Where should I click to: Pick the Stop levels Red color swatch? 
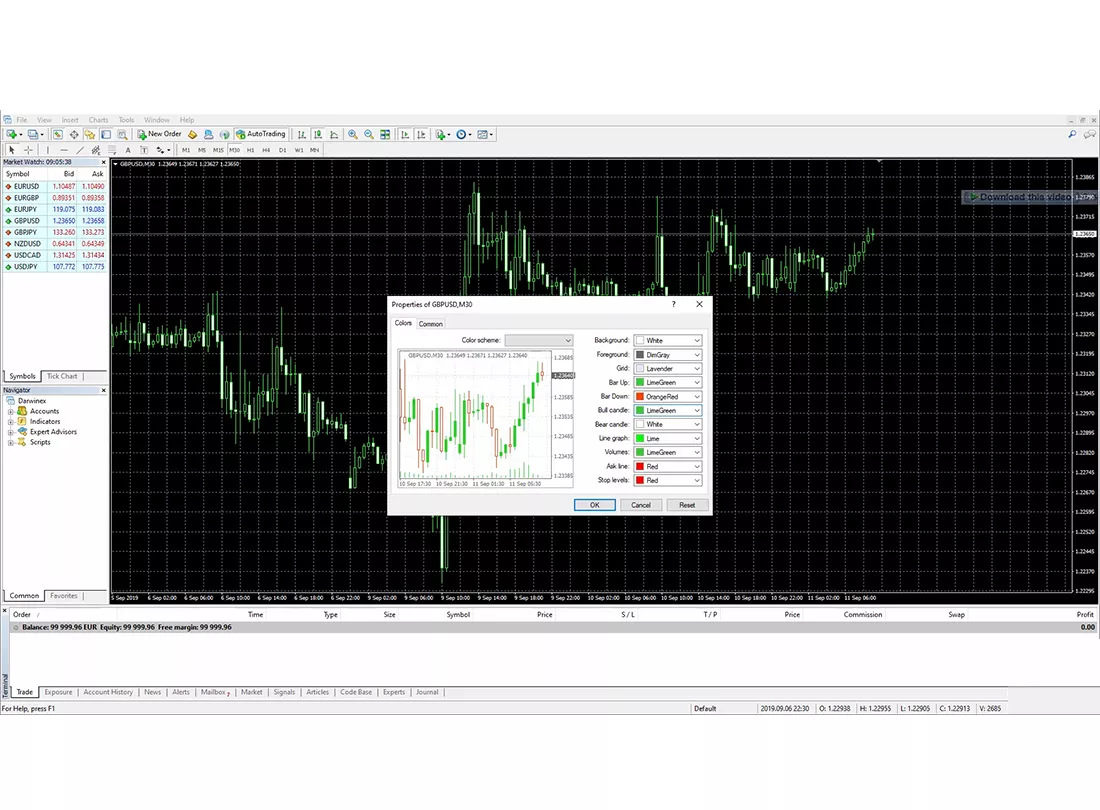click(x=640, y=480)
